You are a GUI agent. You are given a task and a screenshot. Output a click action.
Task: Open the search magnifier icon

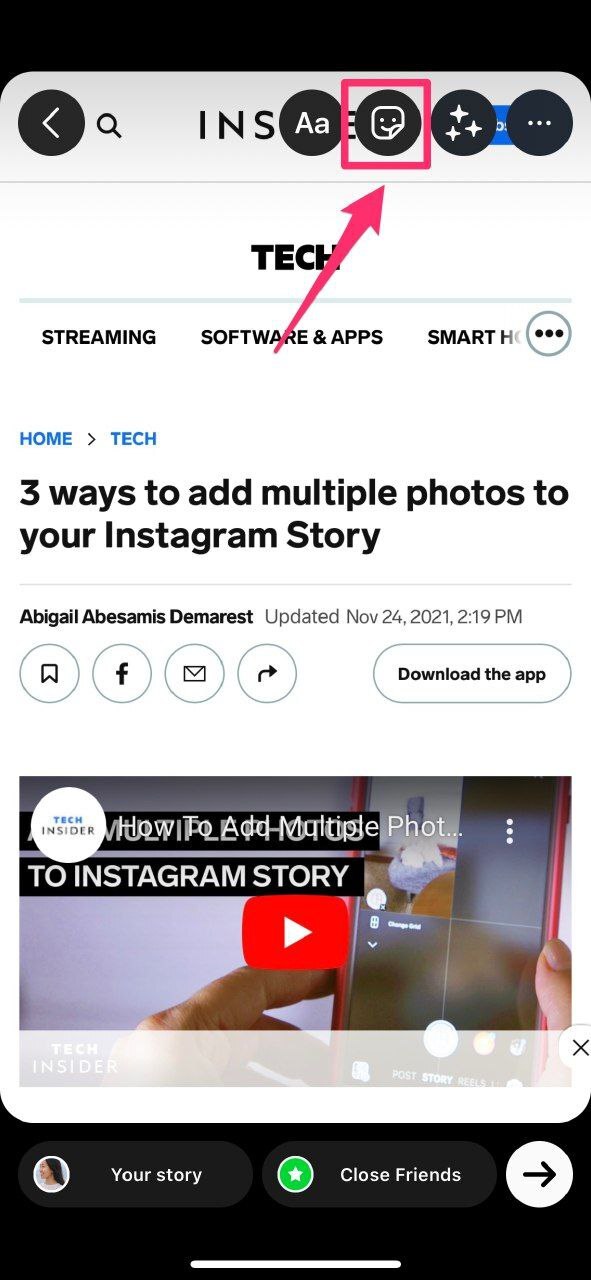pos(109,126)
